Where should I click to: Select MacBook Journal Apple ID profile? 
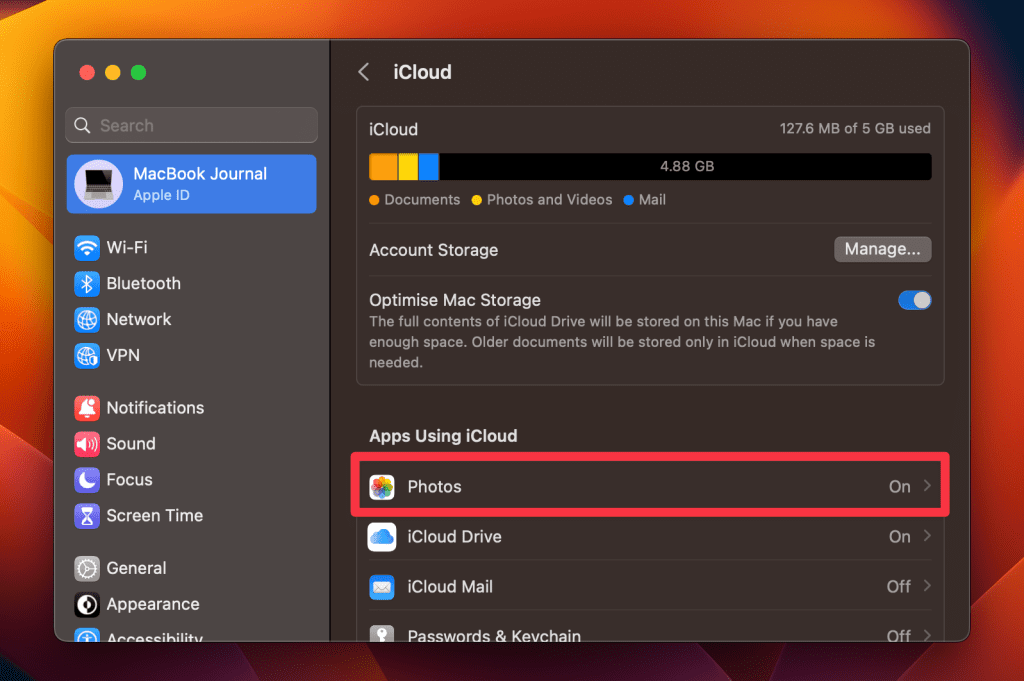192,184
